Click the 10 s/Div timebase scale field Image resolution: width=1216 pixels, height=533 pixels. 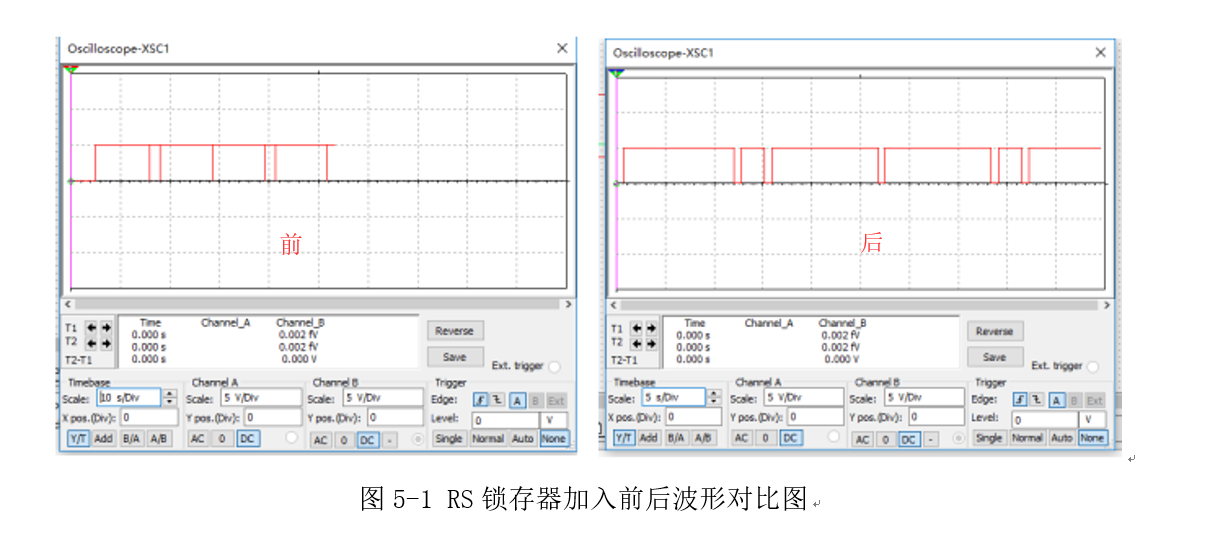[128, 398]
